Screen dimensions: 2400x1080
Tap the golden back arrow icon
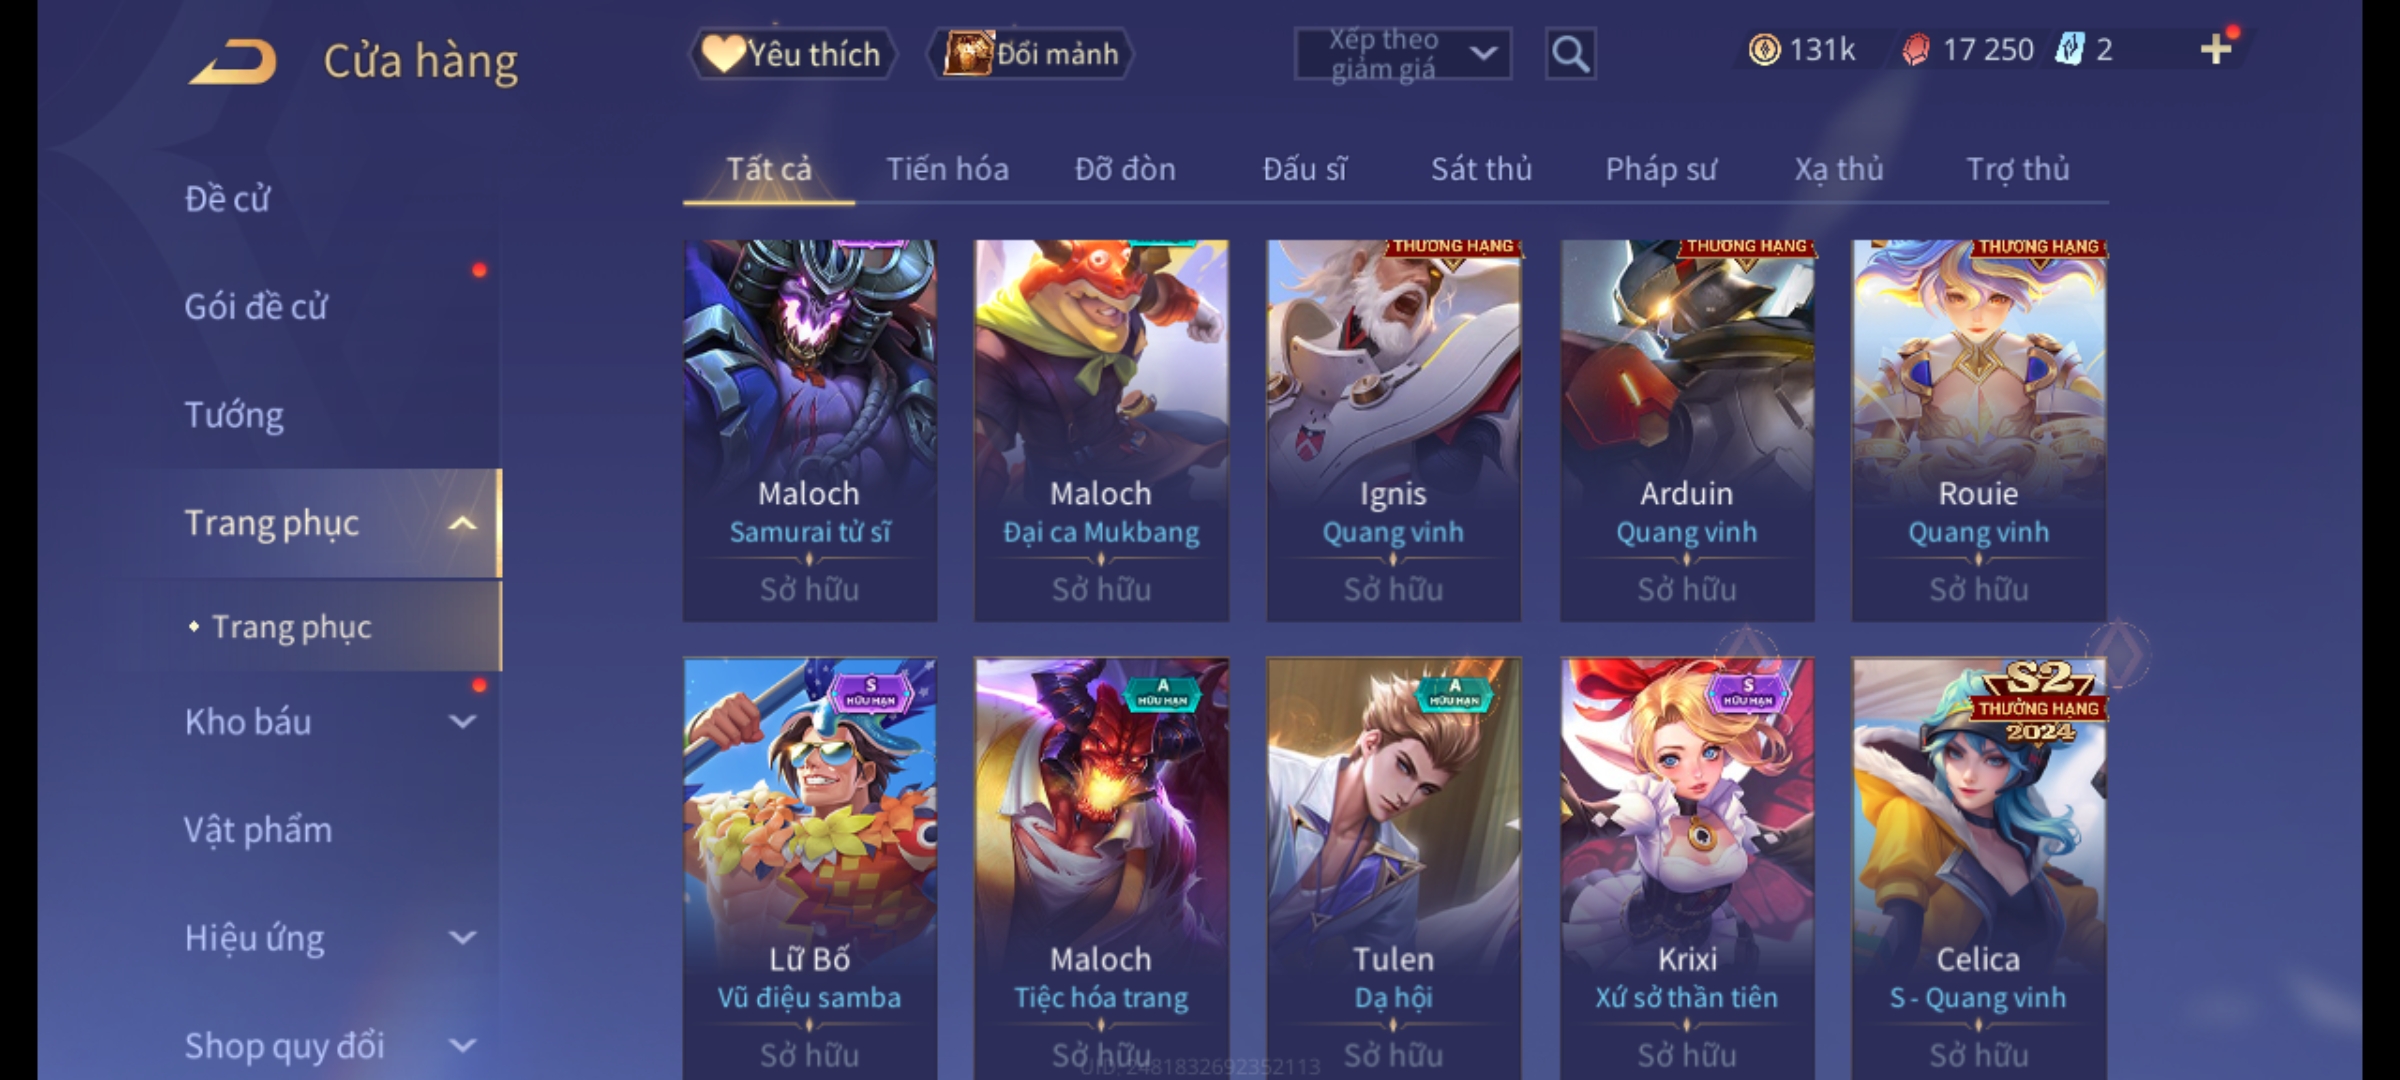click(x=232, y=62)
